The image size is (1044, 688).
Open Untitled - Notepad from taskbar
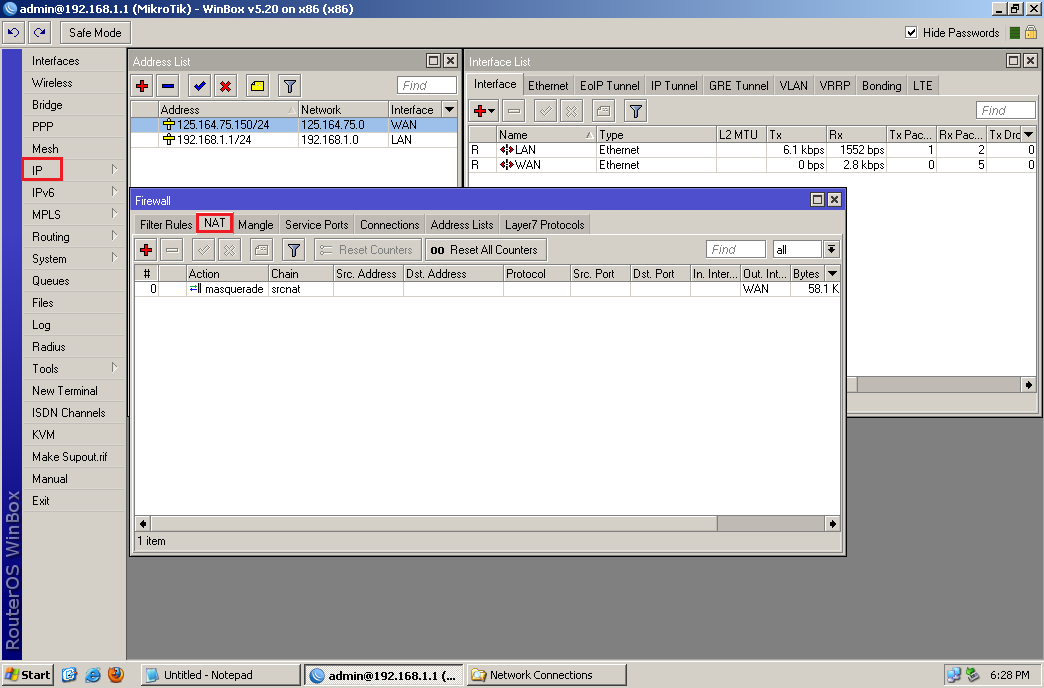point(220,675)
